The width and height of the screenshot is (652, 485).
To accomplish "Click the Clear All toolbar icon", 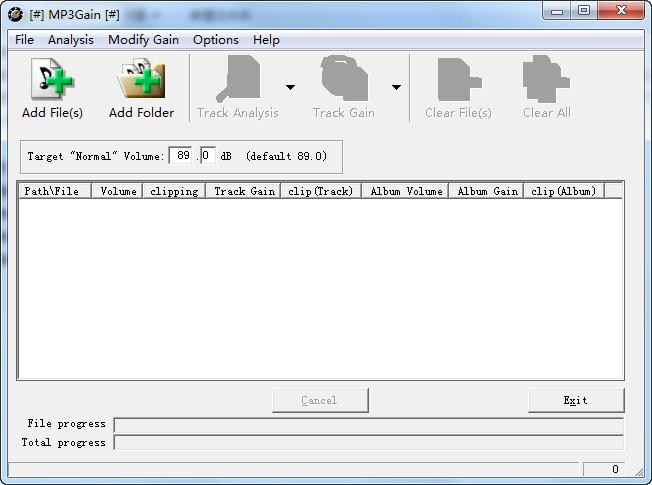I will [x=546, y=79].
